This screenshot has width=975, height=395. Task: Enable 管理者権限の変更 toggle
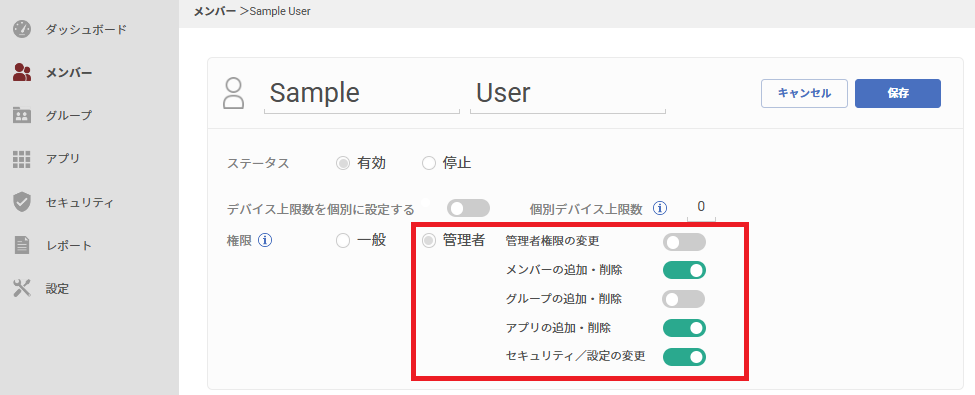coord(684,242)
